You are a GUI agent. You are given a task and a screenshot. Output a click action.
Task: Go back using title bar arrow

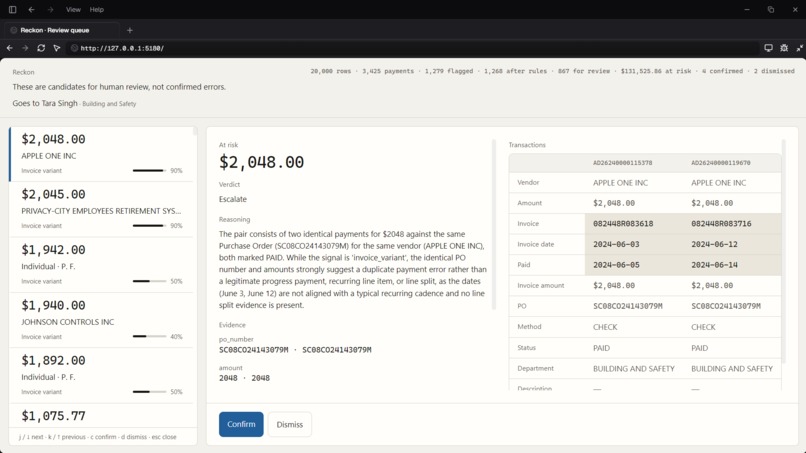31,9
